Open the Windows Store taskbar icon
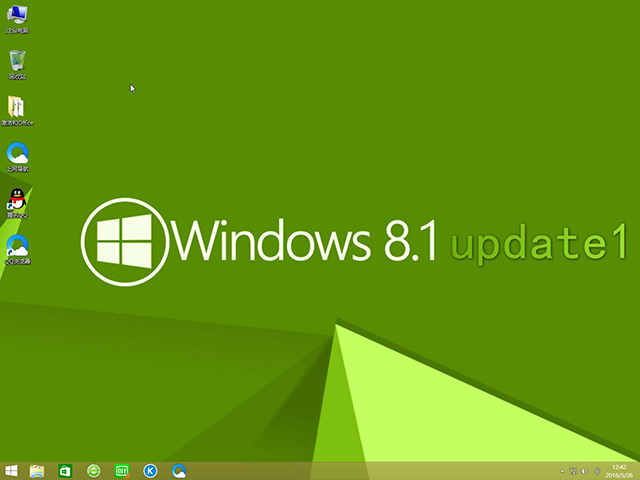 65,470
